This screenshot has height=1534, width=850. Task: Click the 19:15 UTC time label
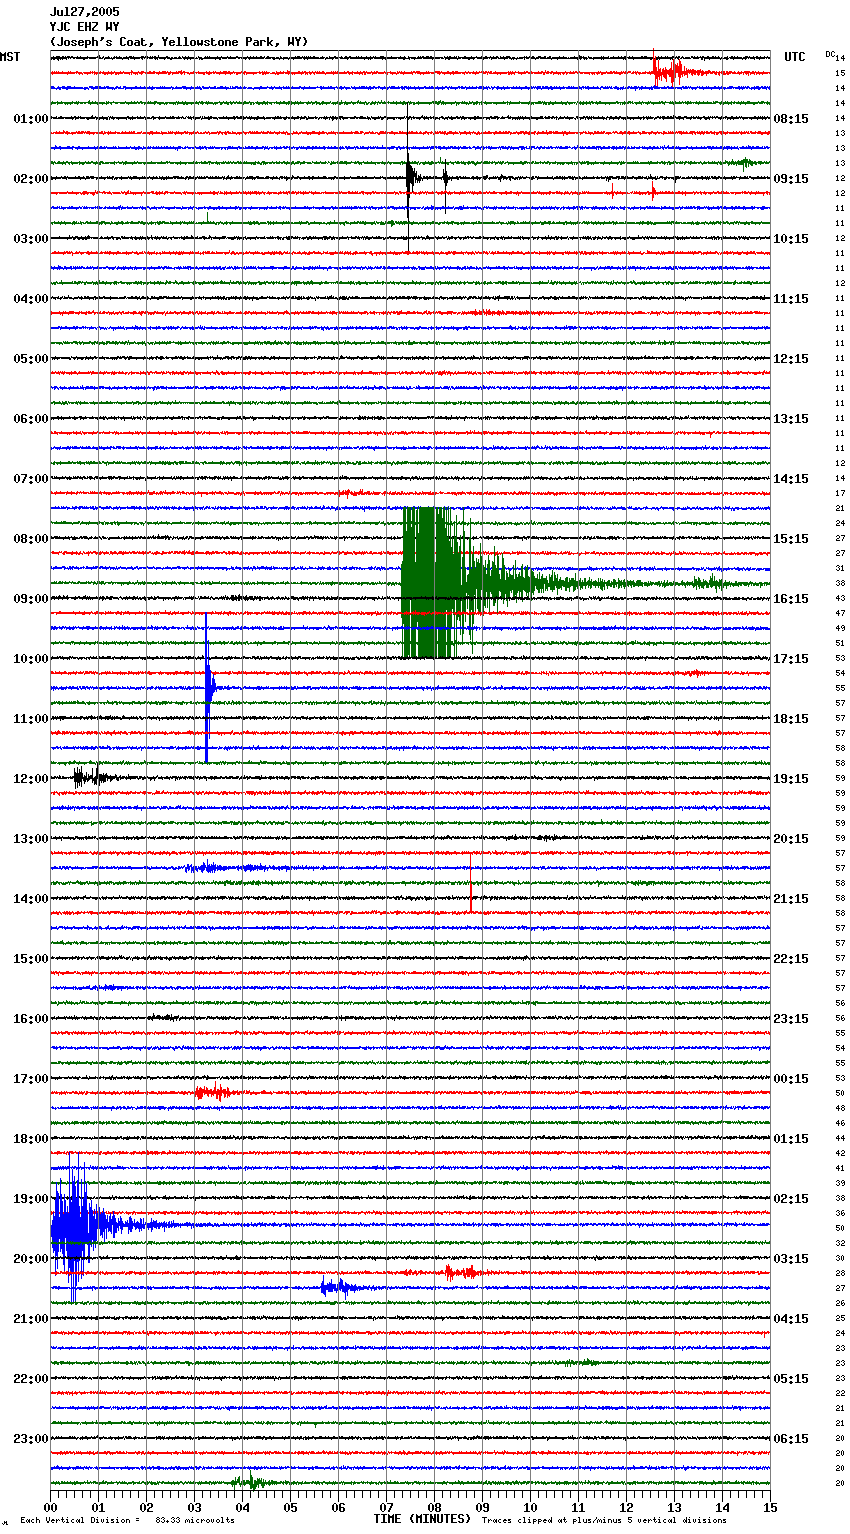[x=791, y=779]
